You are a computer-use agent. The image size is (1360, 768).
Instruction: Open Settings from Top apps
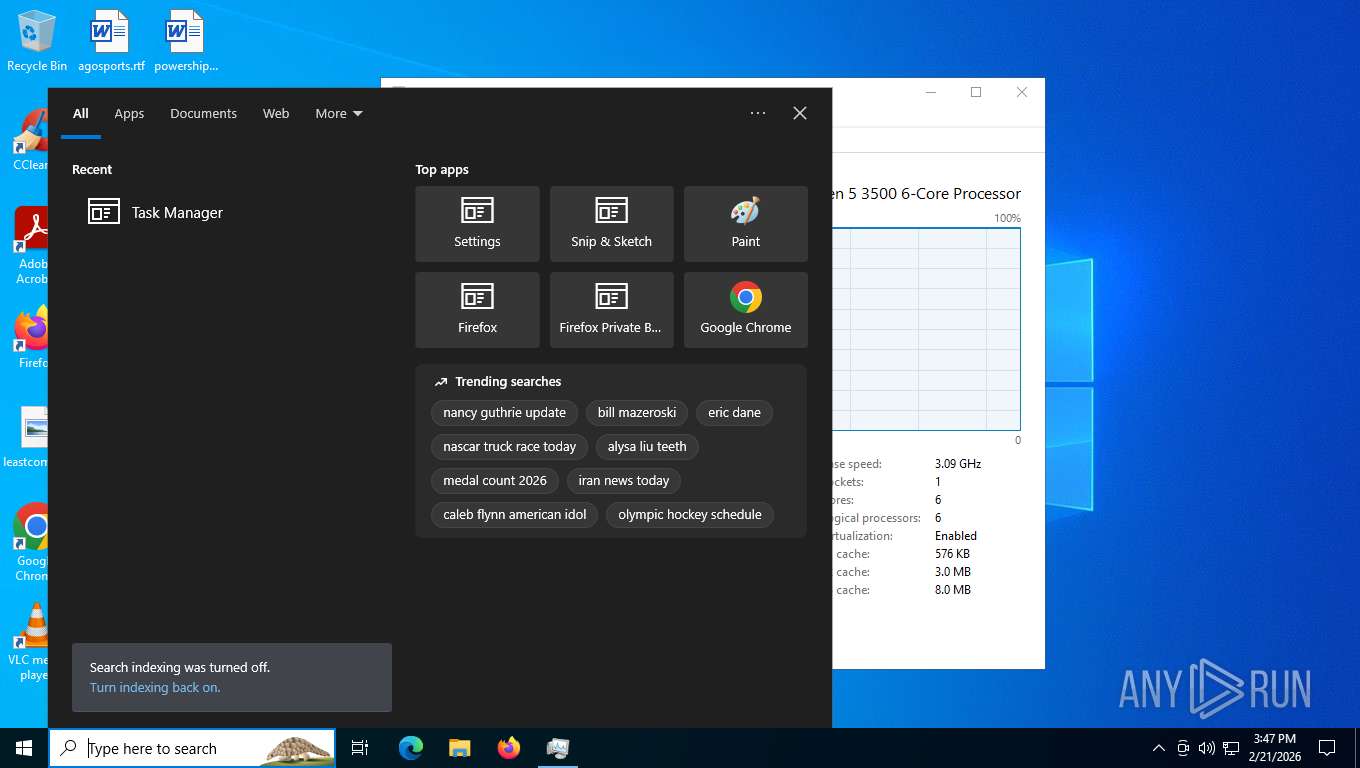click(477, 224)
